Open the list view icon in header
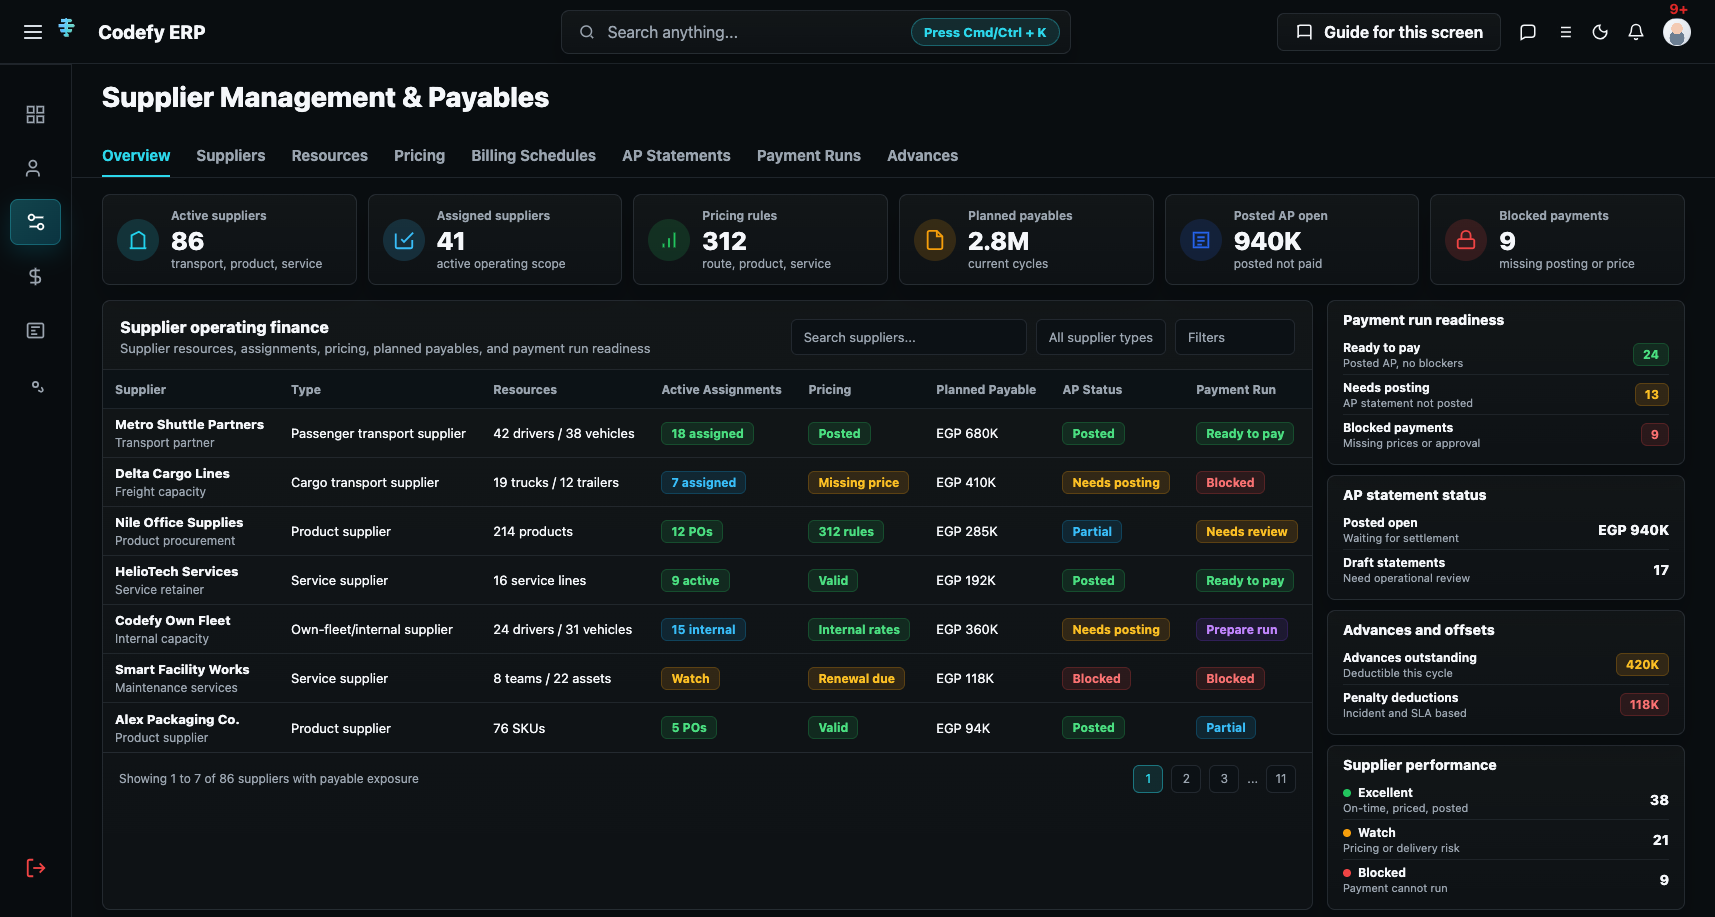Screen dimensions: 1715x917 (1566, 32)
